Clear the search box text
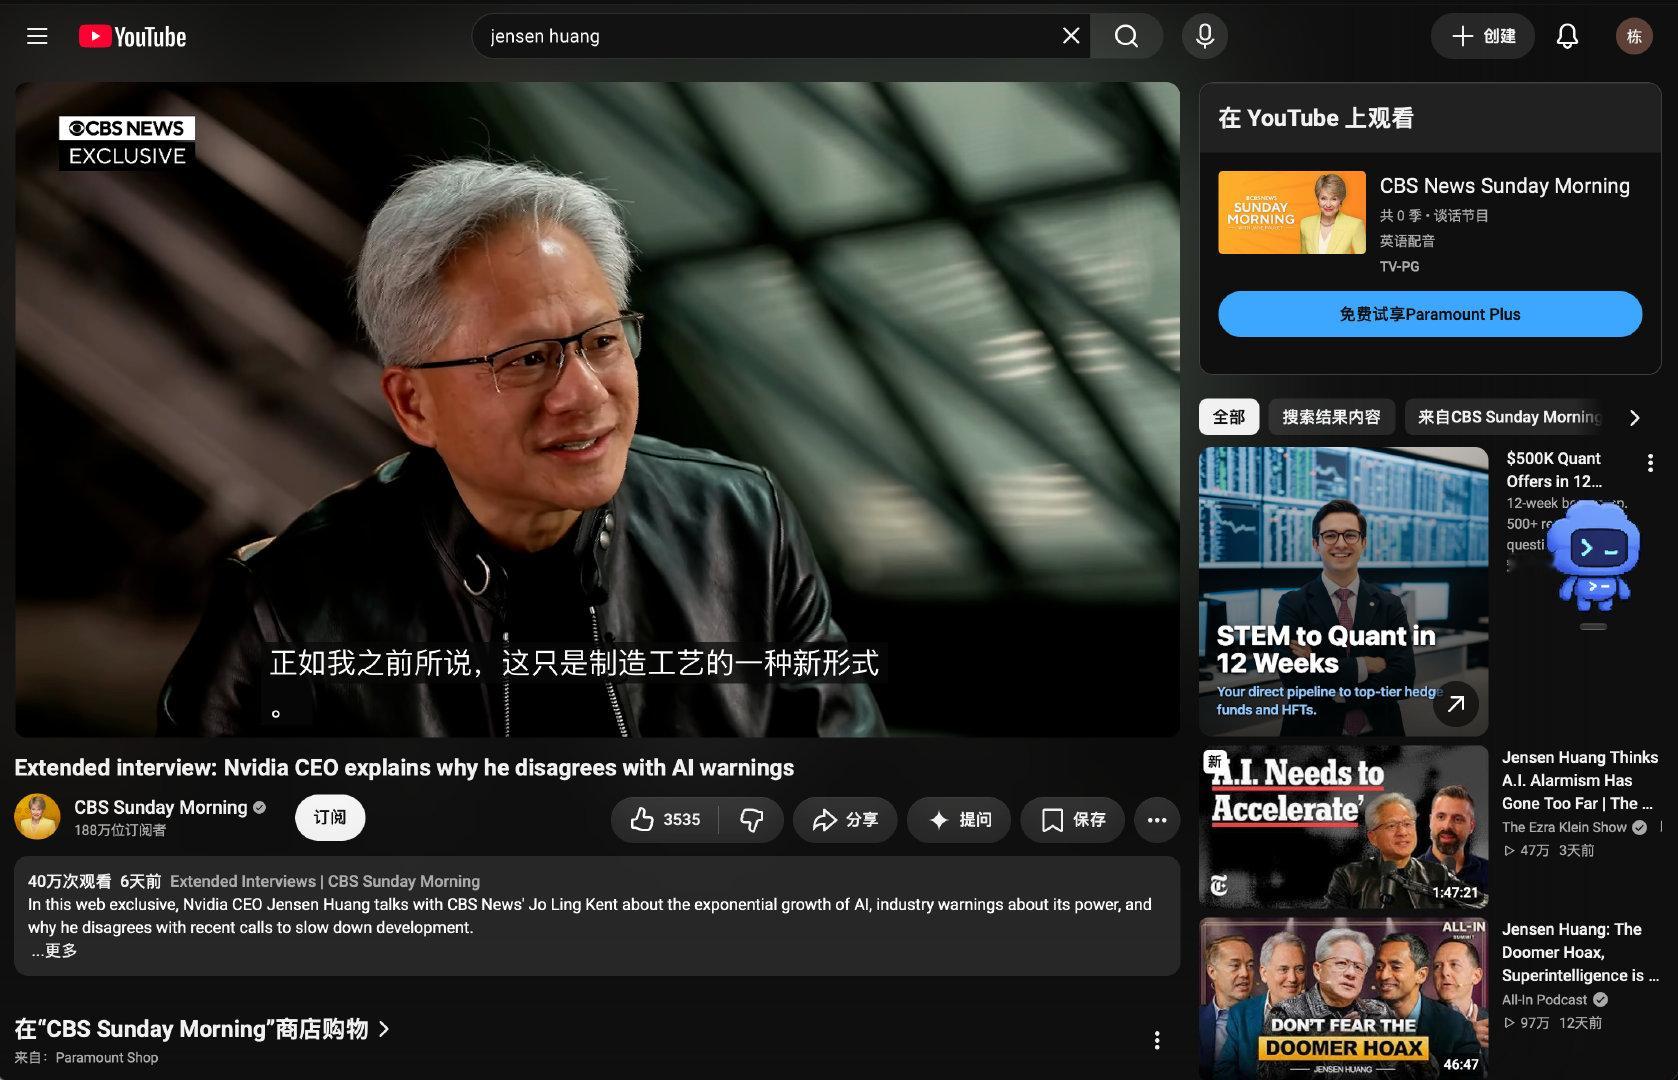Image resolution: width=1678 pixels, height=1080 pixels. coord(1070,36)
